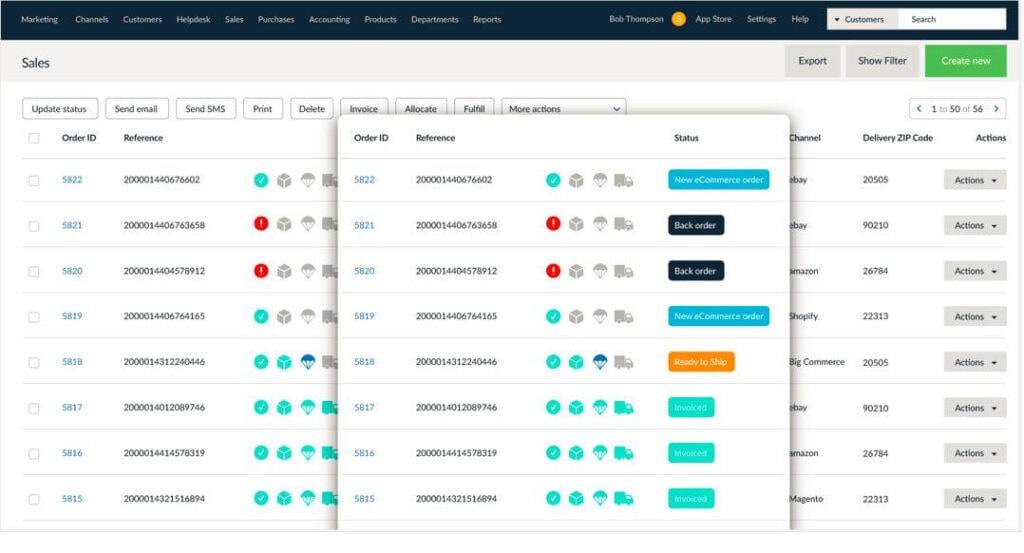The height and width of the screenshot is (553, 1024).
Task: Open Actions dropdown for order 5817 row
Action: 974,408
